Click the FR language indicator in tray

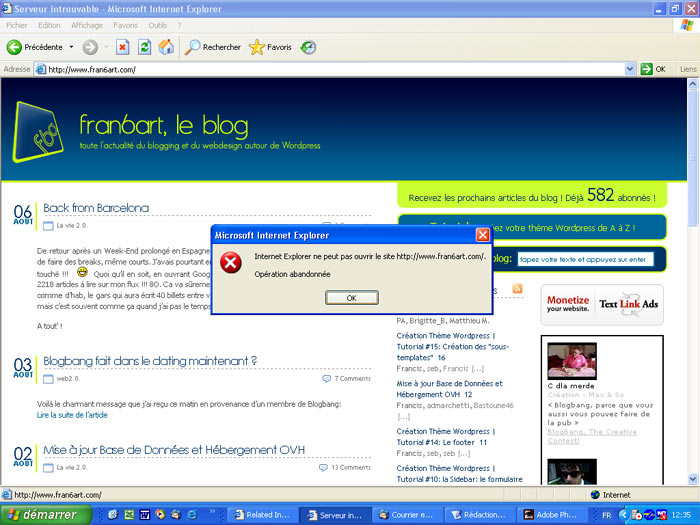607,515
